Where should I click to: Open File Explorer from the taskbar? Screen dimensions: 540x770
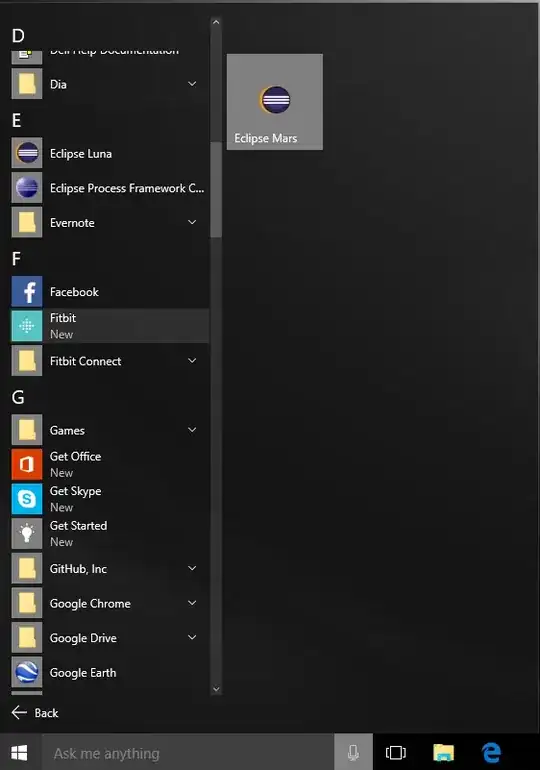coord(443,752)
